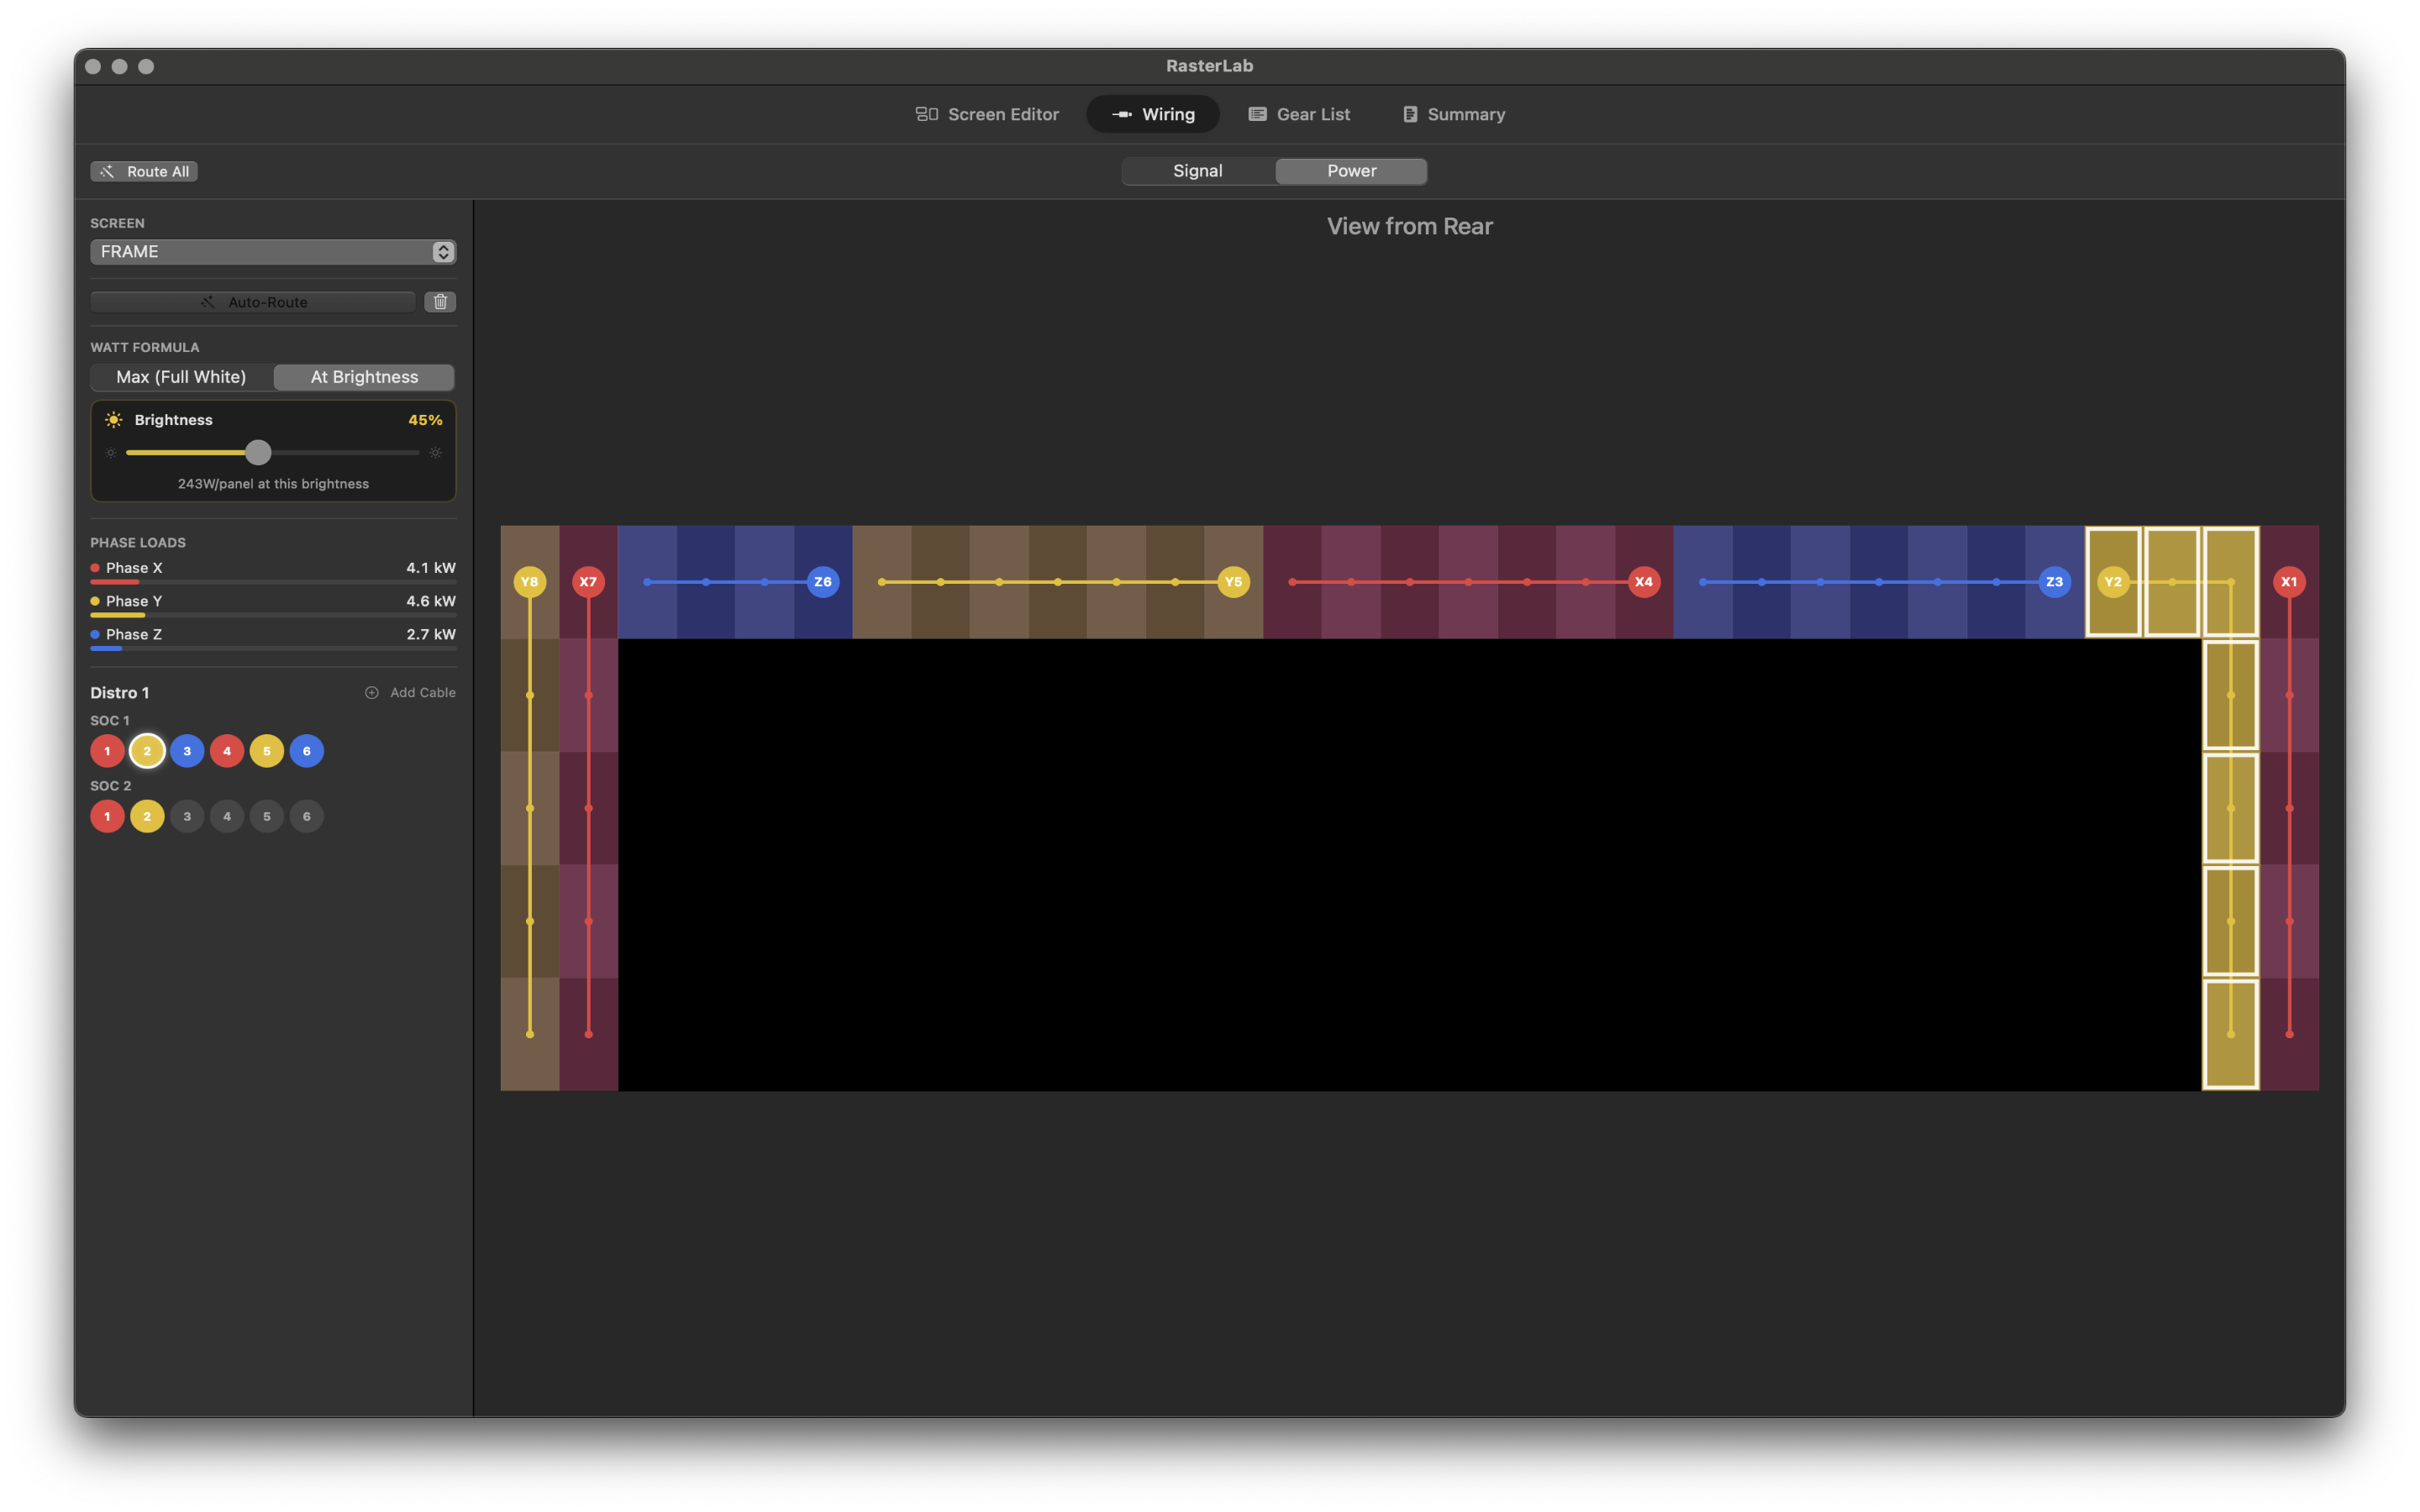Click the X1 cable start node
This screenshot has height=1512, width=2420.
click(x=2289, y=582)
